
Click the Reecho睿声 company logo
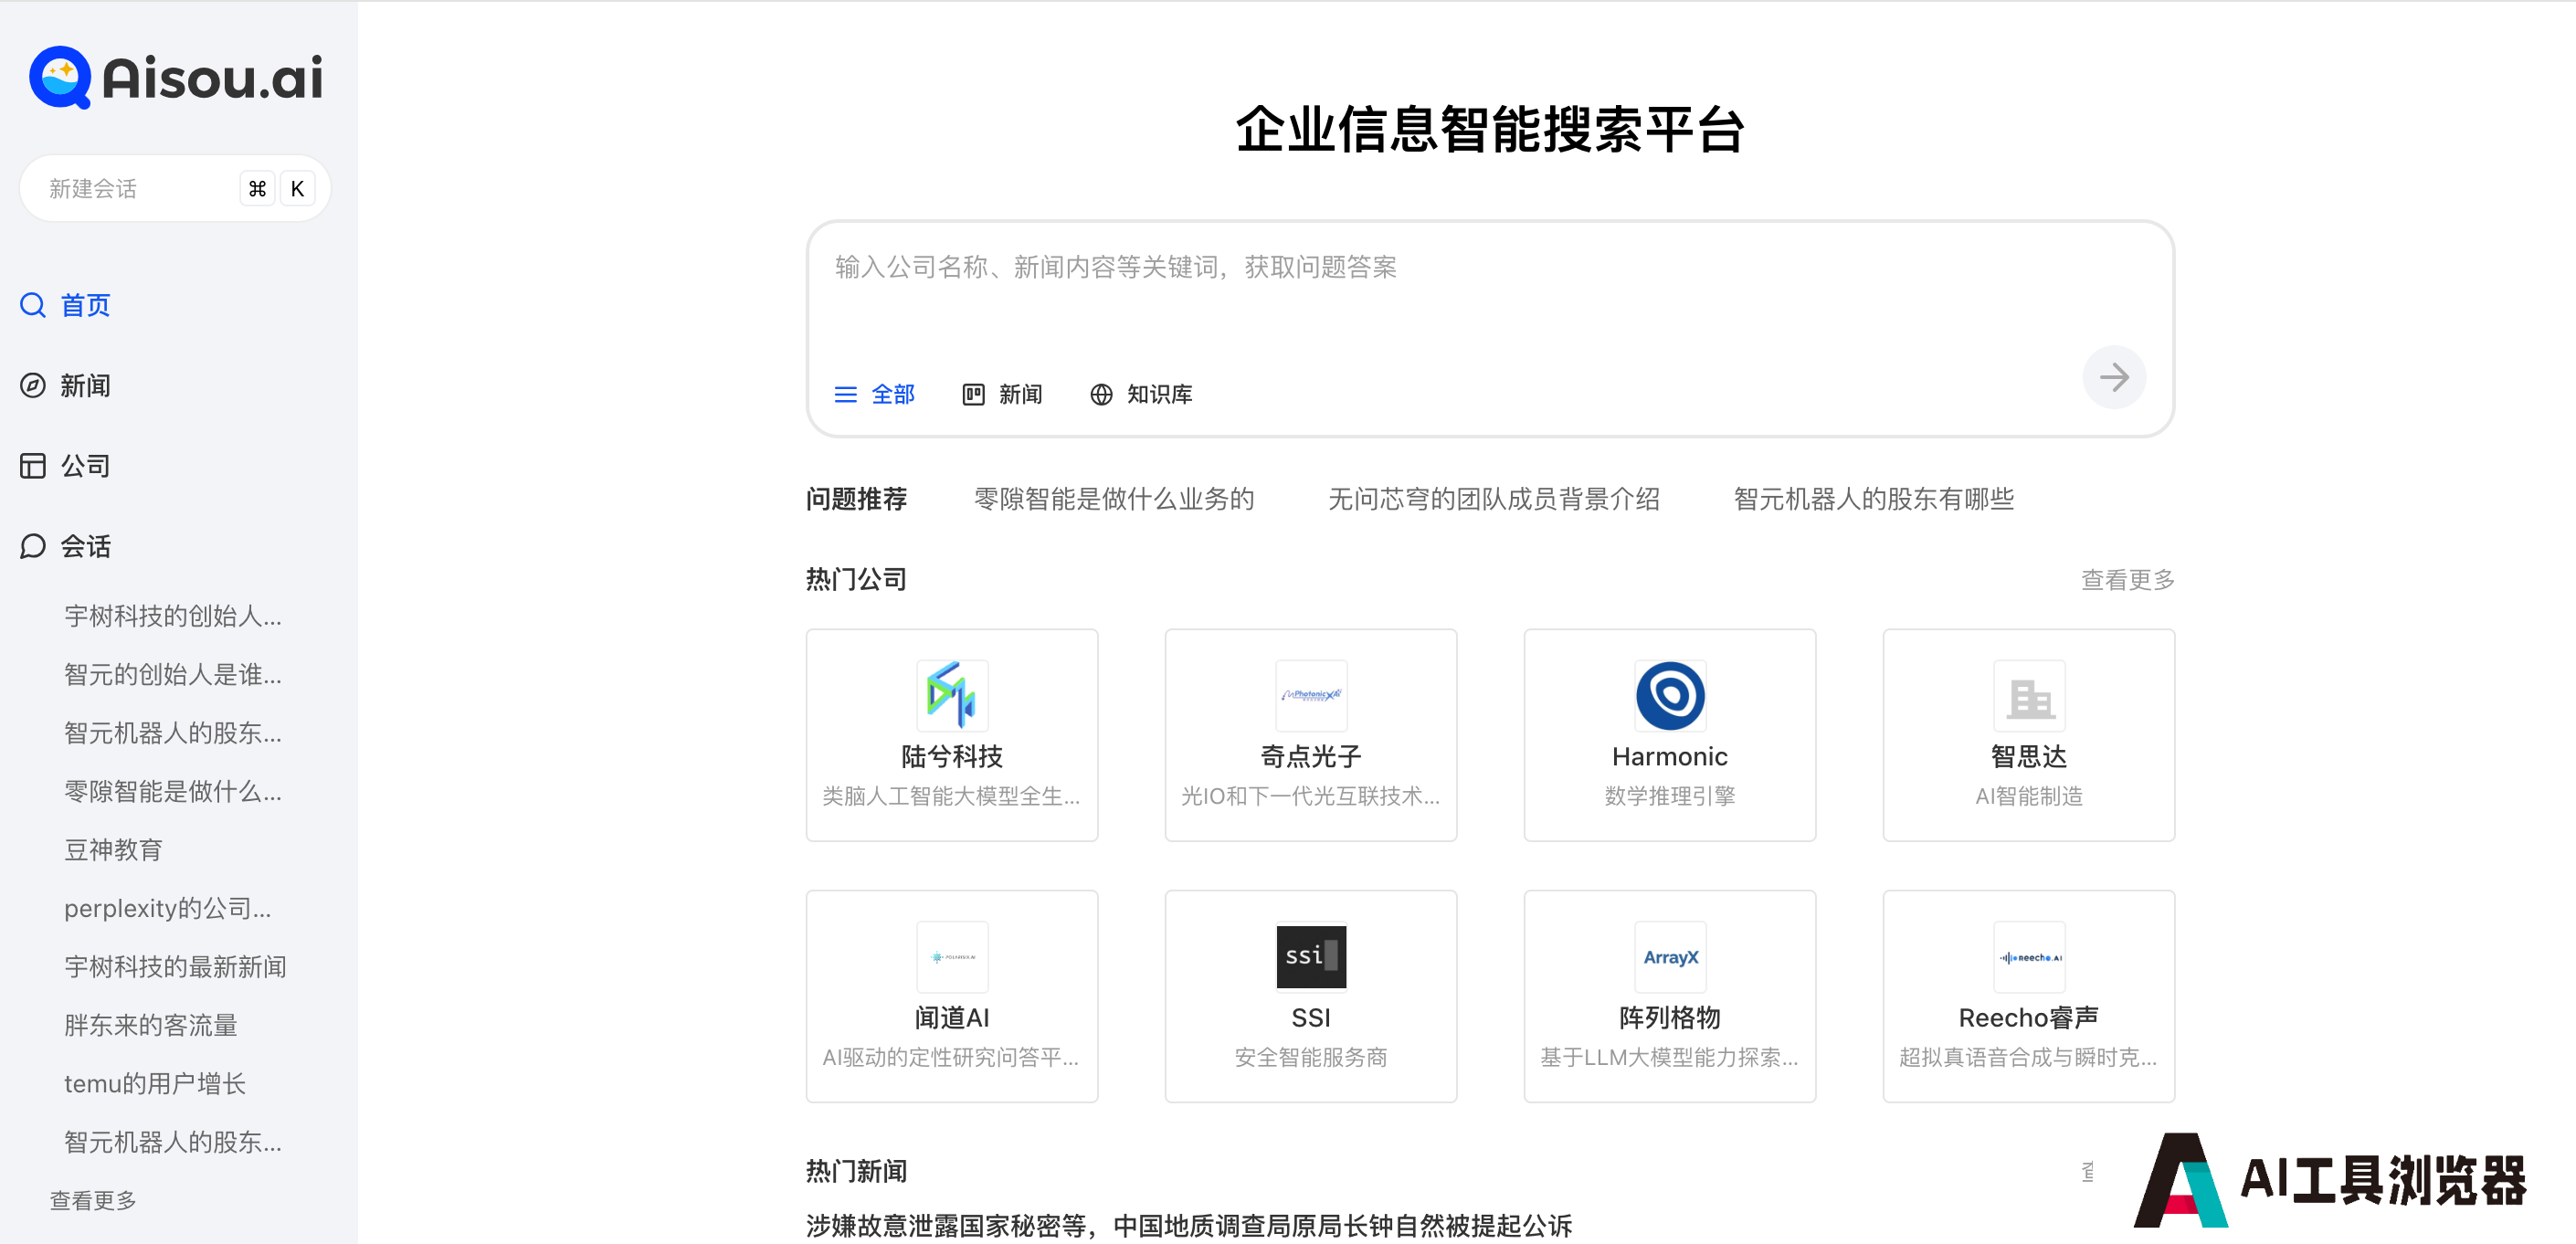[x=2029, y=957]
